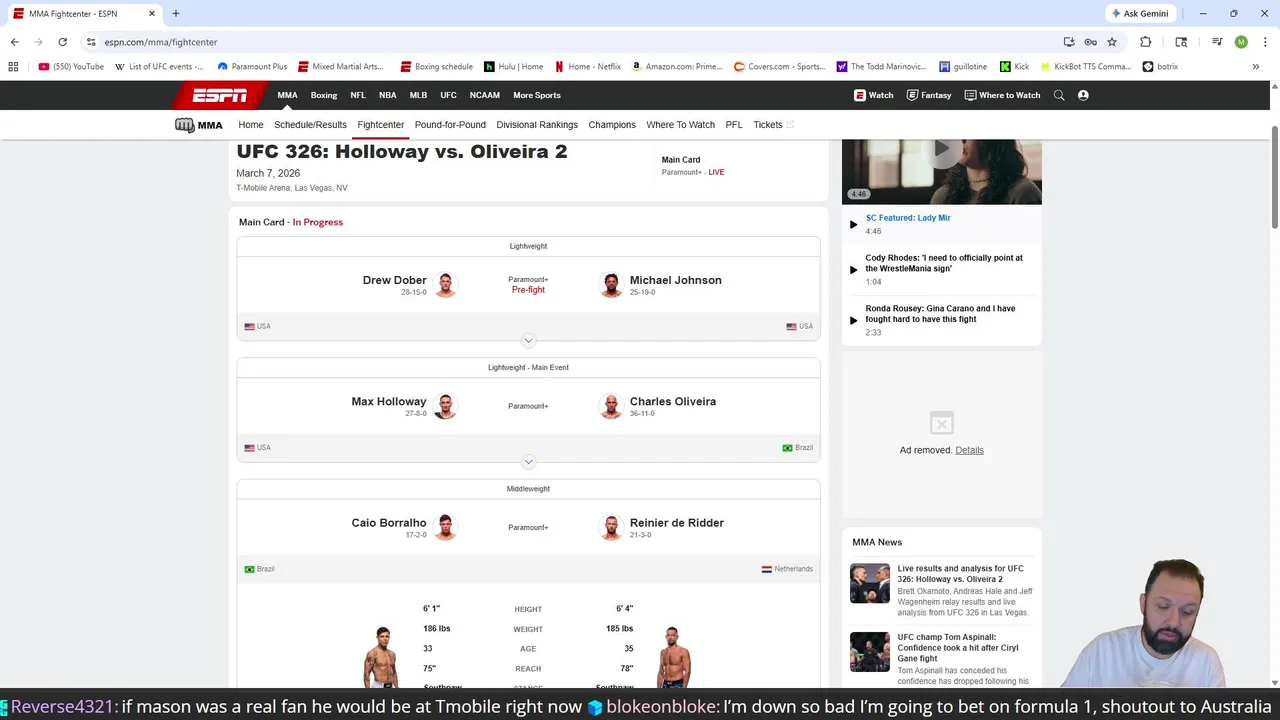Image resolution: width=1280 pixels, height=720 pixels.
Task: Expand Holloway vs. Oliveira fight details
Action: point(528,461)
